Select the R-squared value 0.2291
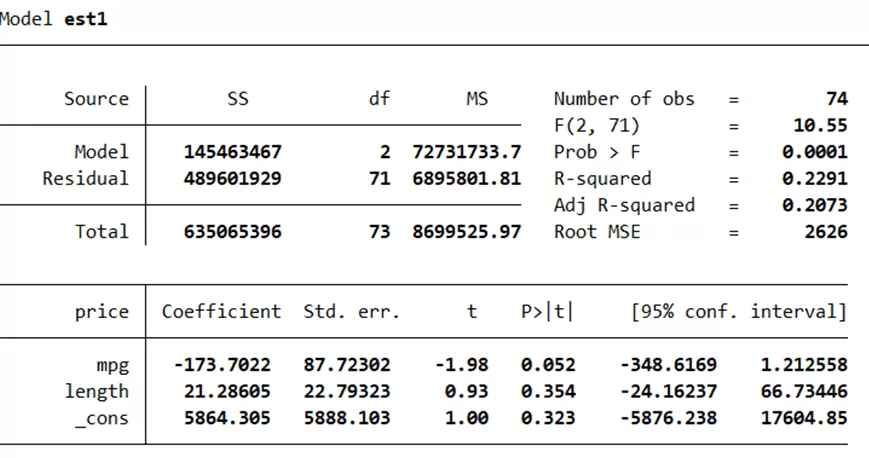869x458 pixels. 814,179
